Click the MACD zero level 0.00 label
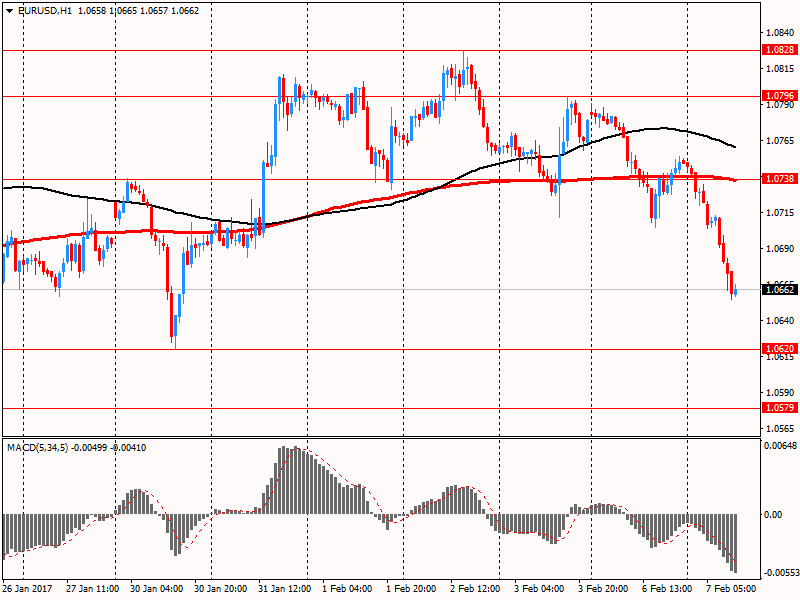The width and height of the screenshot is (800, 600). tap(773, 514)
